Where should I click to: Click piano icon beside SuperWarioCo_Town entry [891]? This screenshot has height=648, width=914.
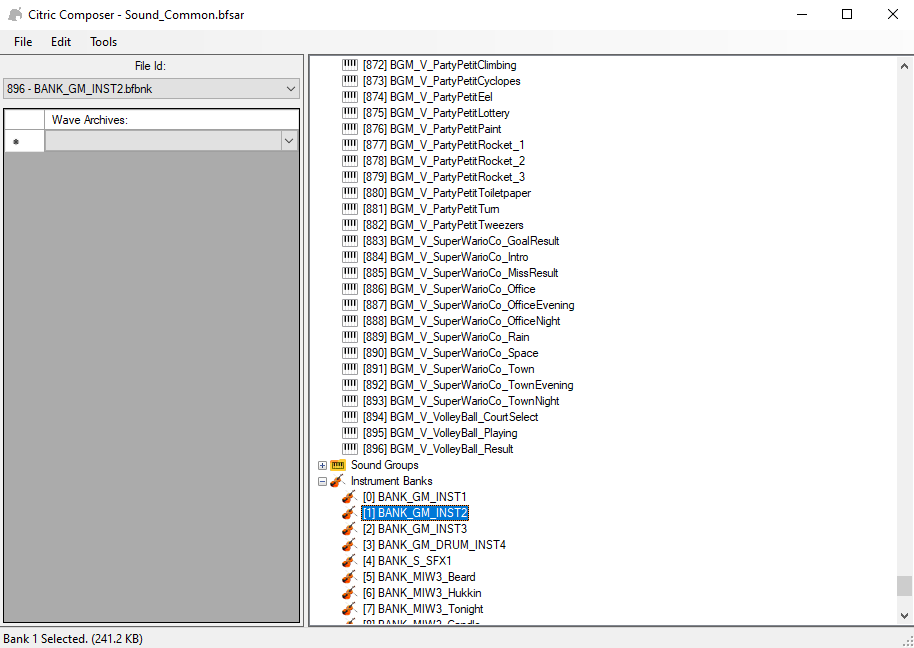[x=350, y=369]
